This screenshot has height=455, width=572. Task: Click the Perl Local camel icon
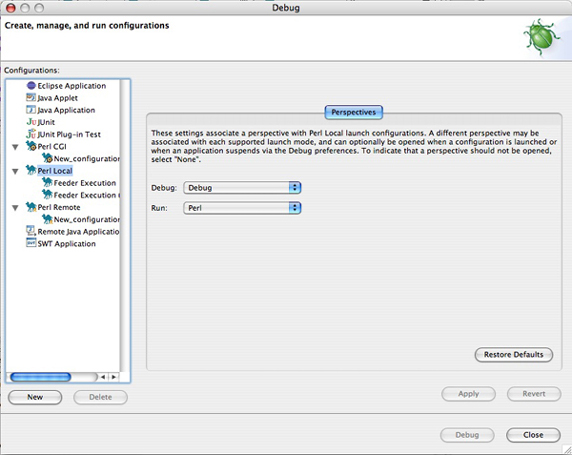(31, 170)
